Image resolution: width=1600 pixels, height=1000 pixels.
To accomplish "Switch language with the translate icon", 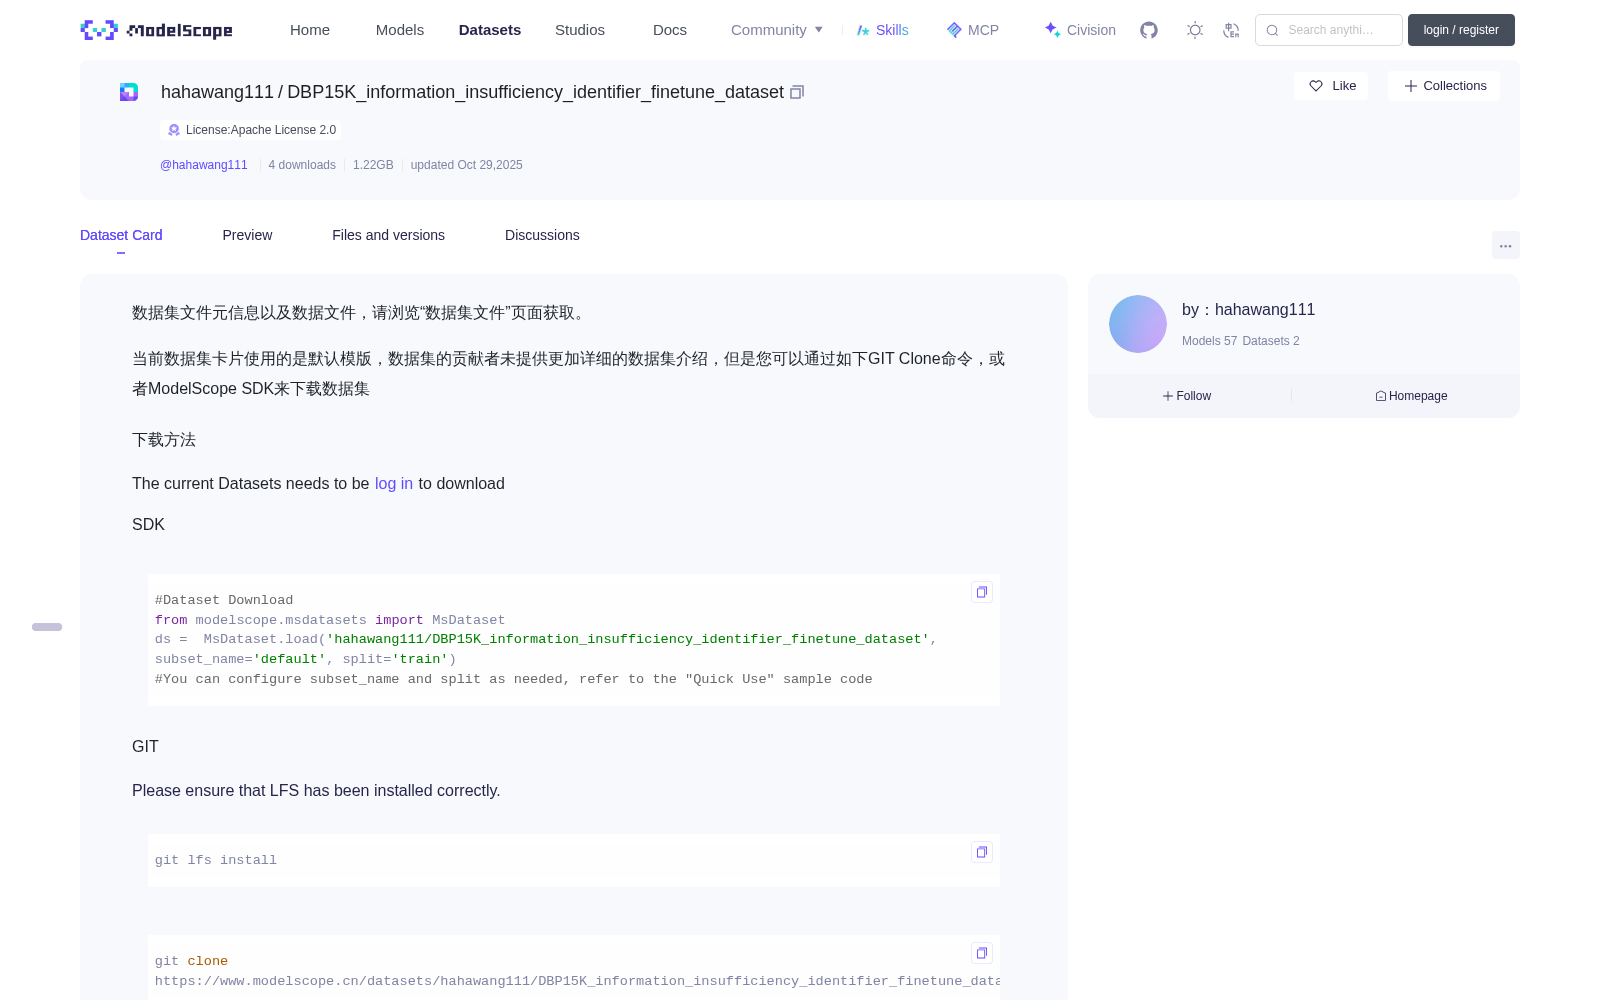I will pos(1231,30).
